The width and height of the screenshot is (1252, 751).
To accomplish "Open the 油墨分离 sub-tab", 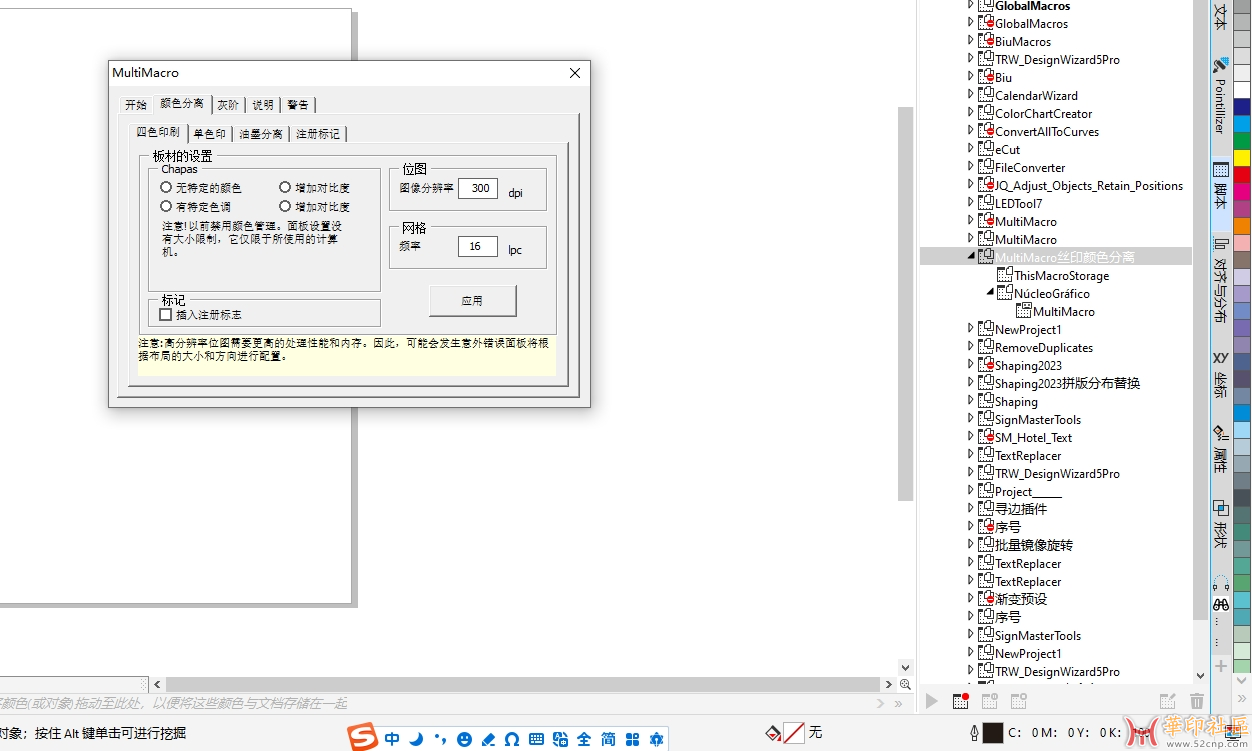I will click(x=260, y=134).
